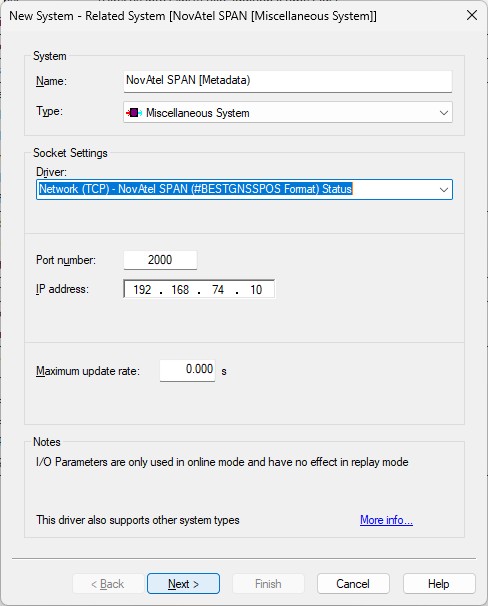Click the dialog title bar text

click(193, 16)
